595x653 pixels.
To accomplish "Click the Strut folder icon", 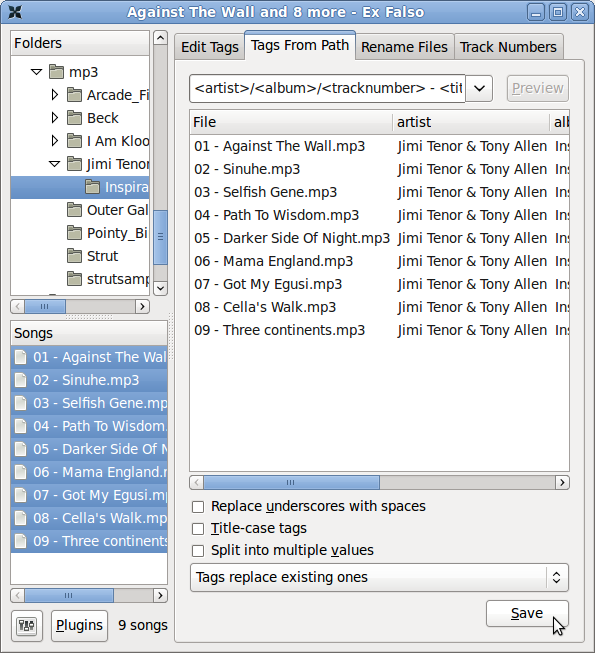I will (75, 256).
